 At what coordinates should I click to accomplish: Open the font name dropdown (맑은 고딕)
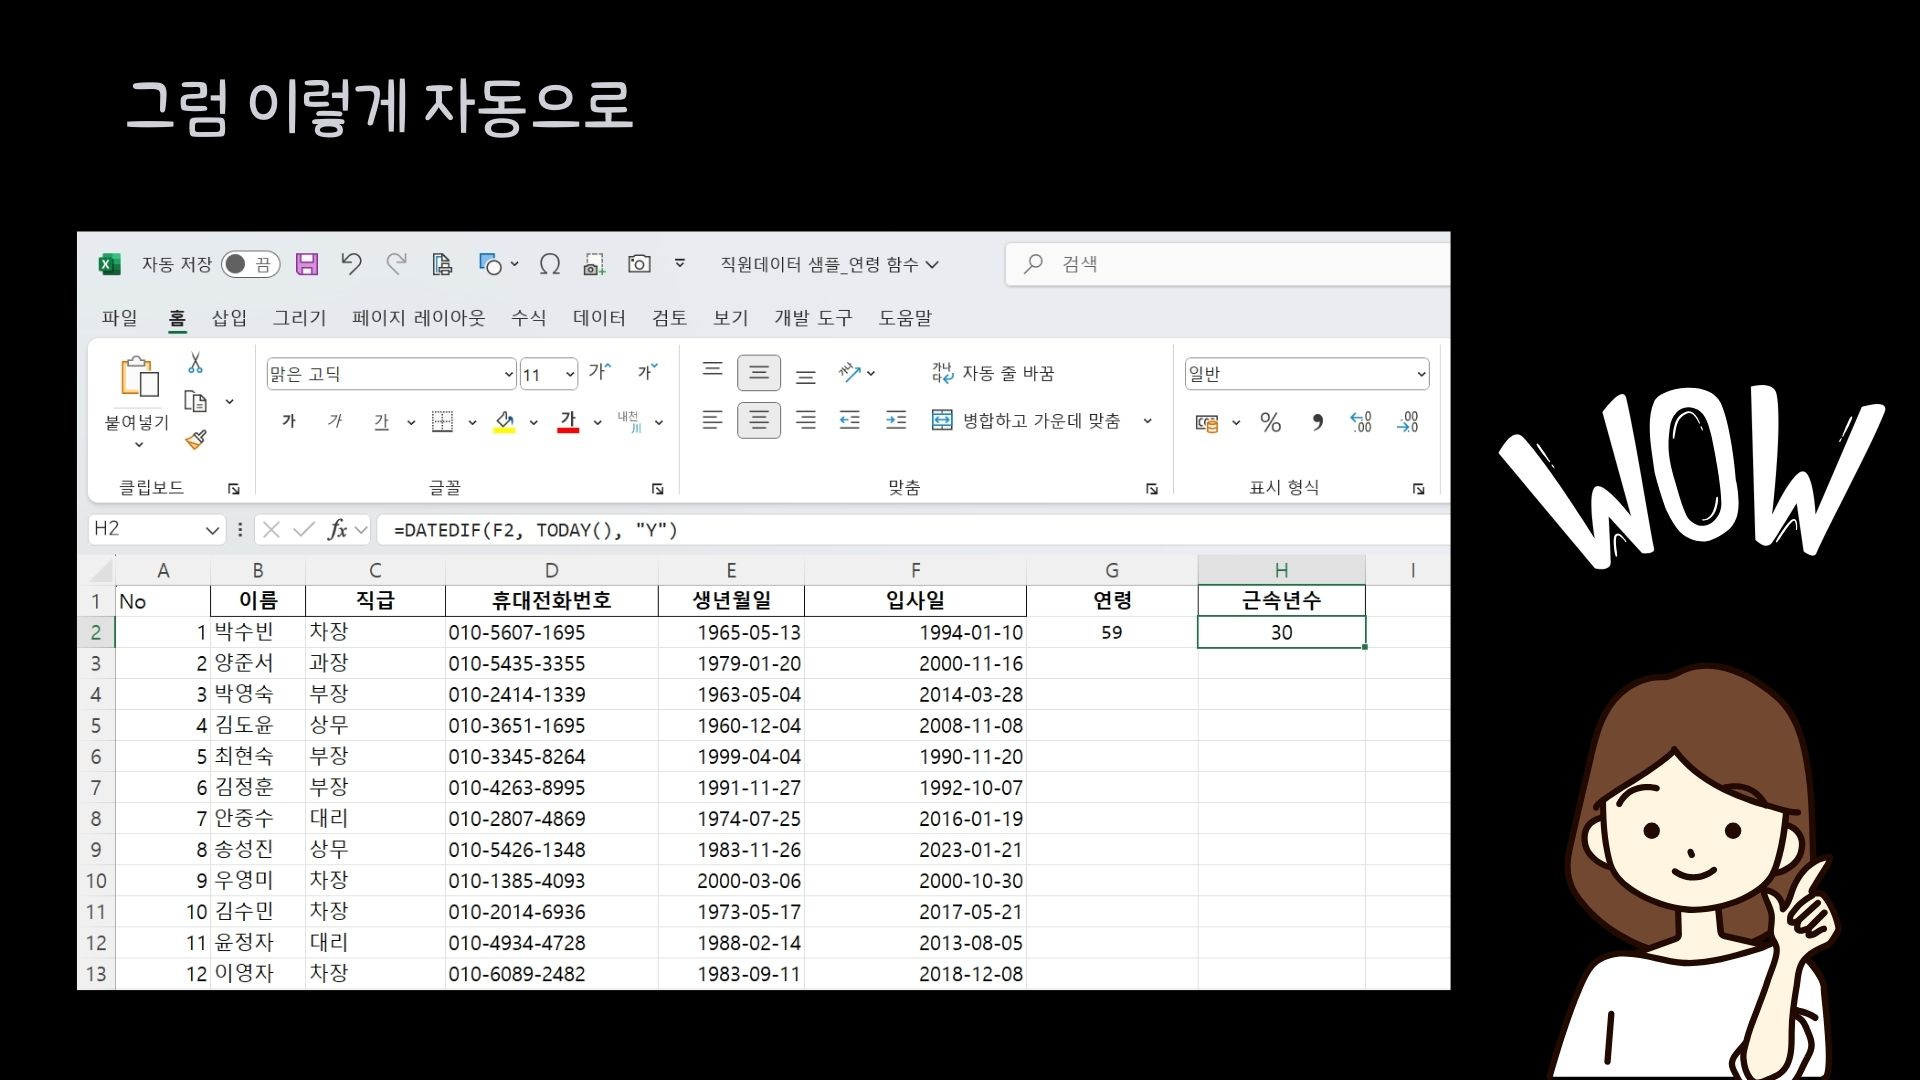pyautogui.click(x=508, y=375)
